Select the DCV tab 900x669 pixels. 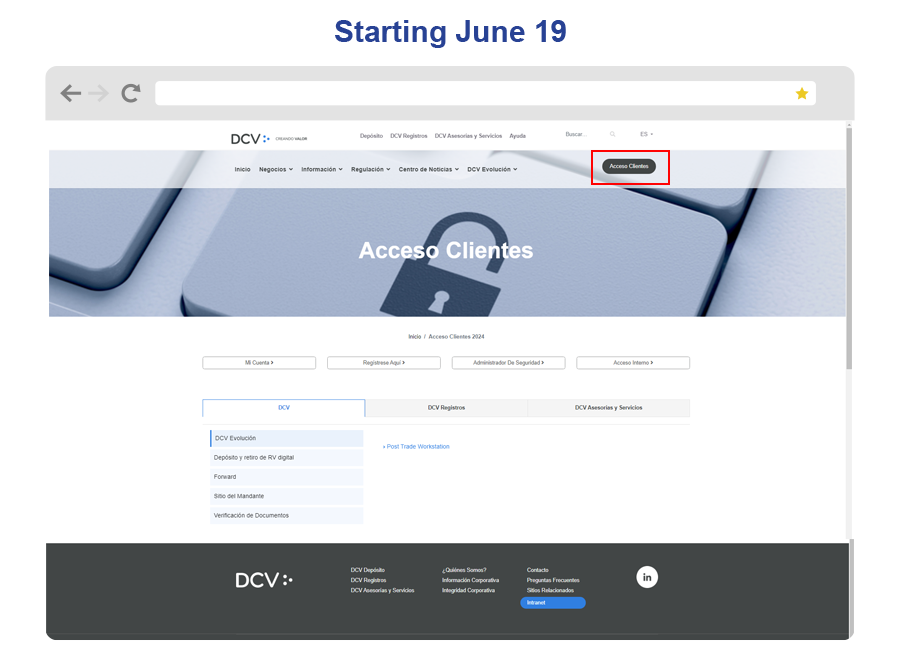pos(284,407)
